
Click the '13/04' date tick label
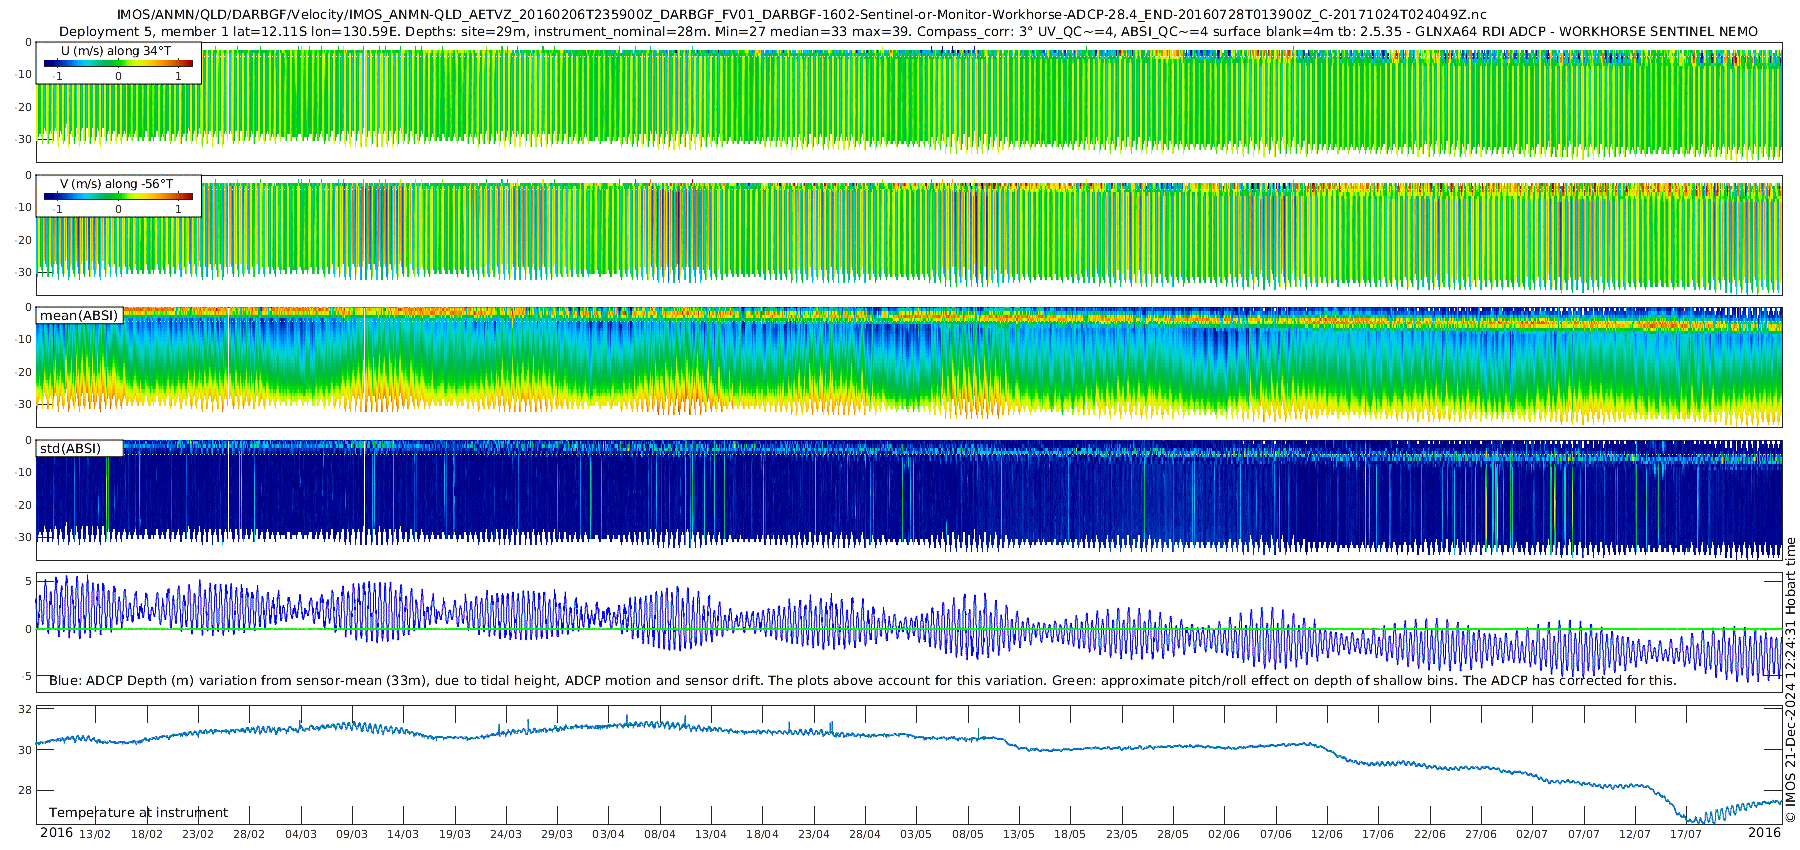[x=711, y=834]
